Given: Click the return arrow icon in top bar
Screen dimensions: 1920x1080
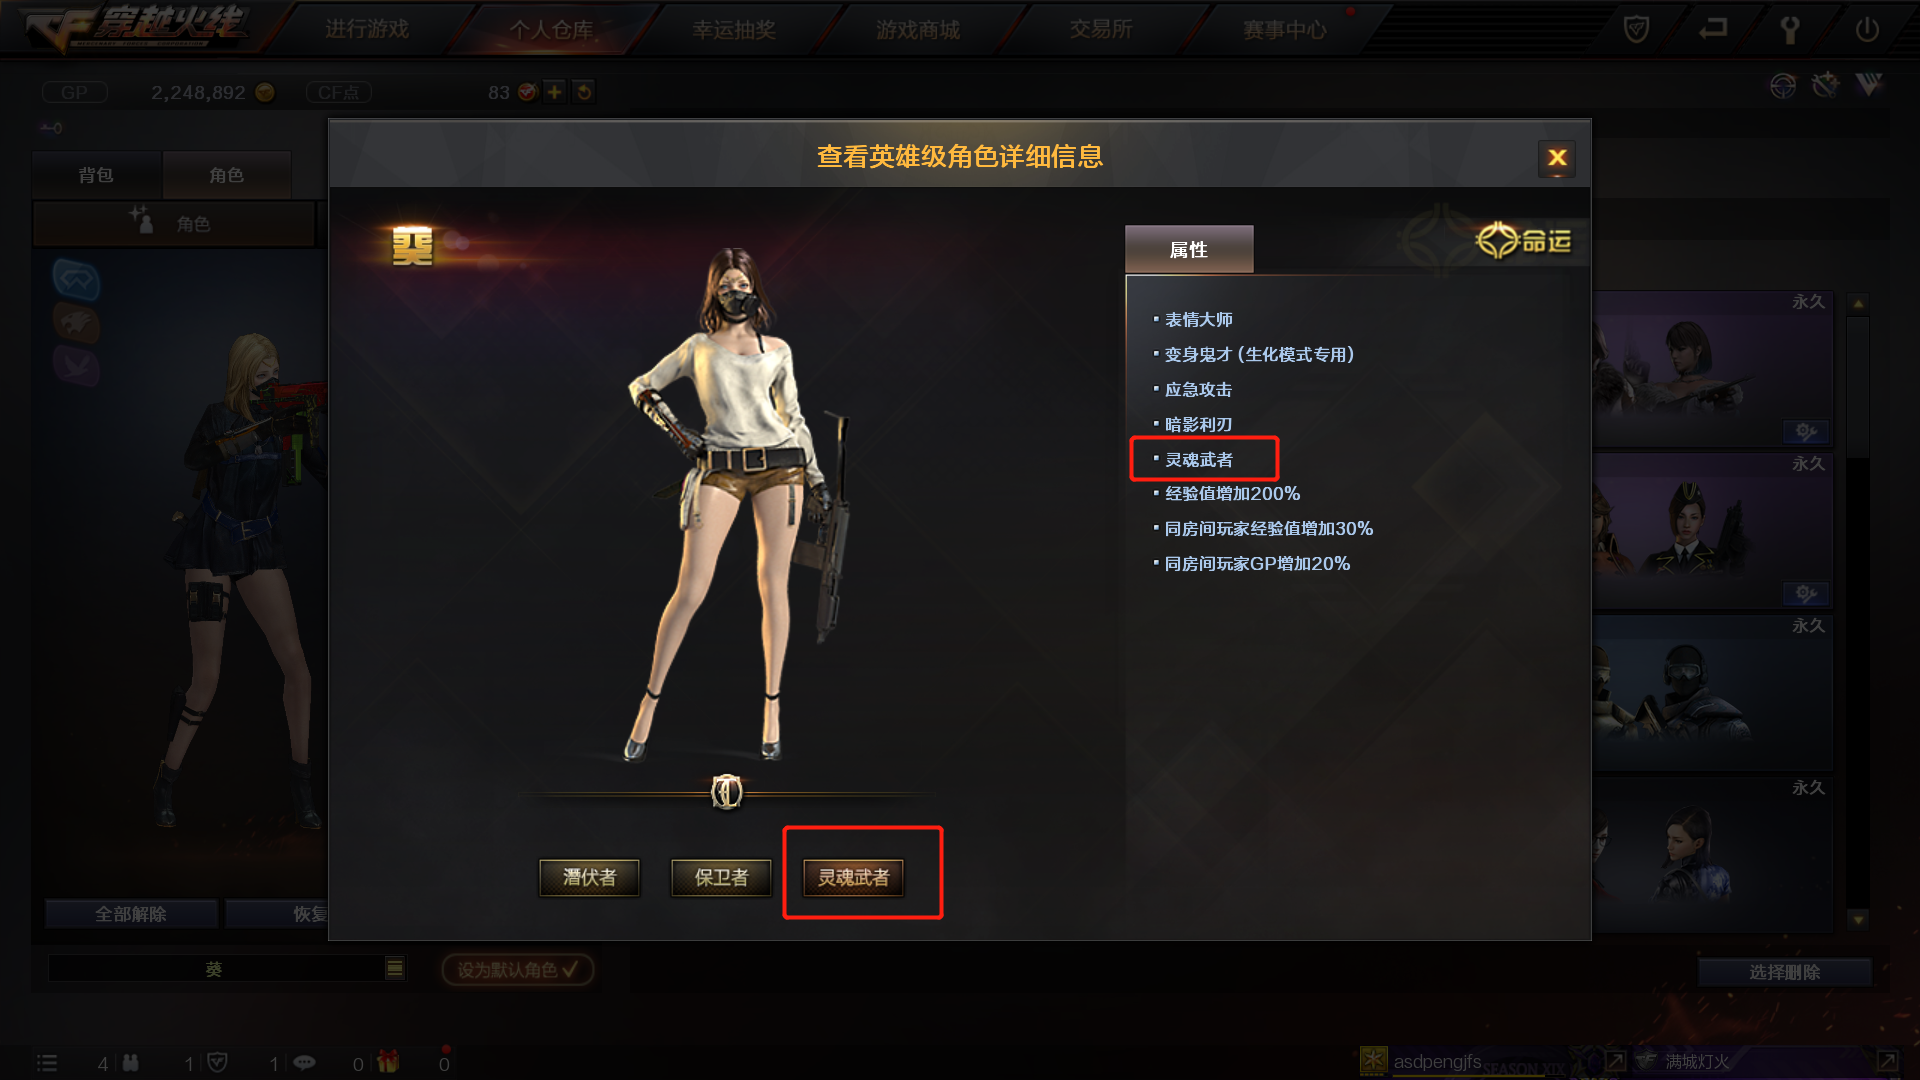Looking at the screenshot, I should [x=1713, y=28].
